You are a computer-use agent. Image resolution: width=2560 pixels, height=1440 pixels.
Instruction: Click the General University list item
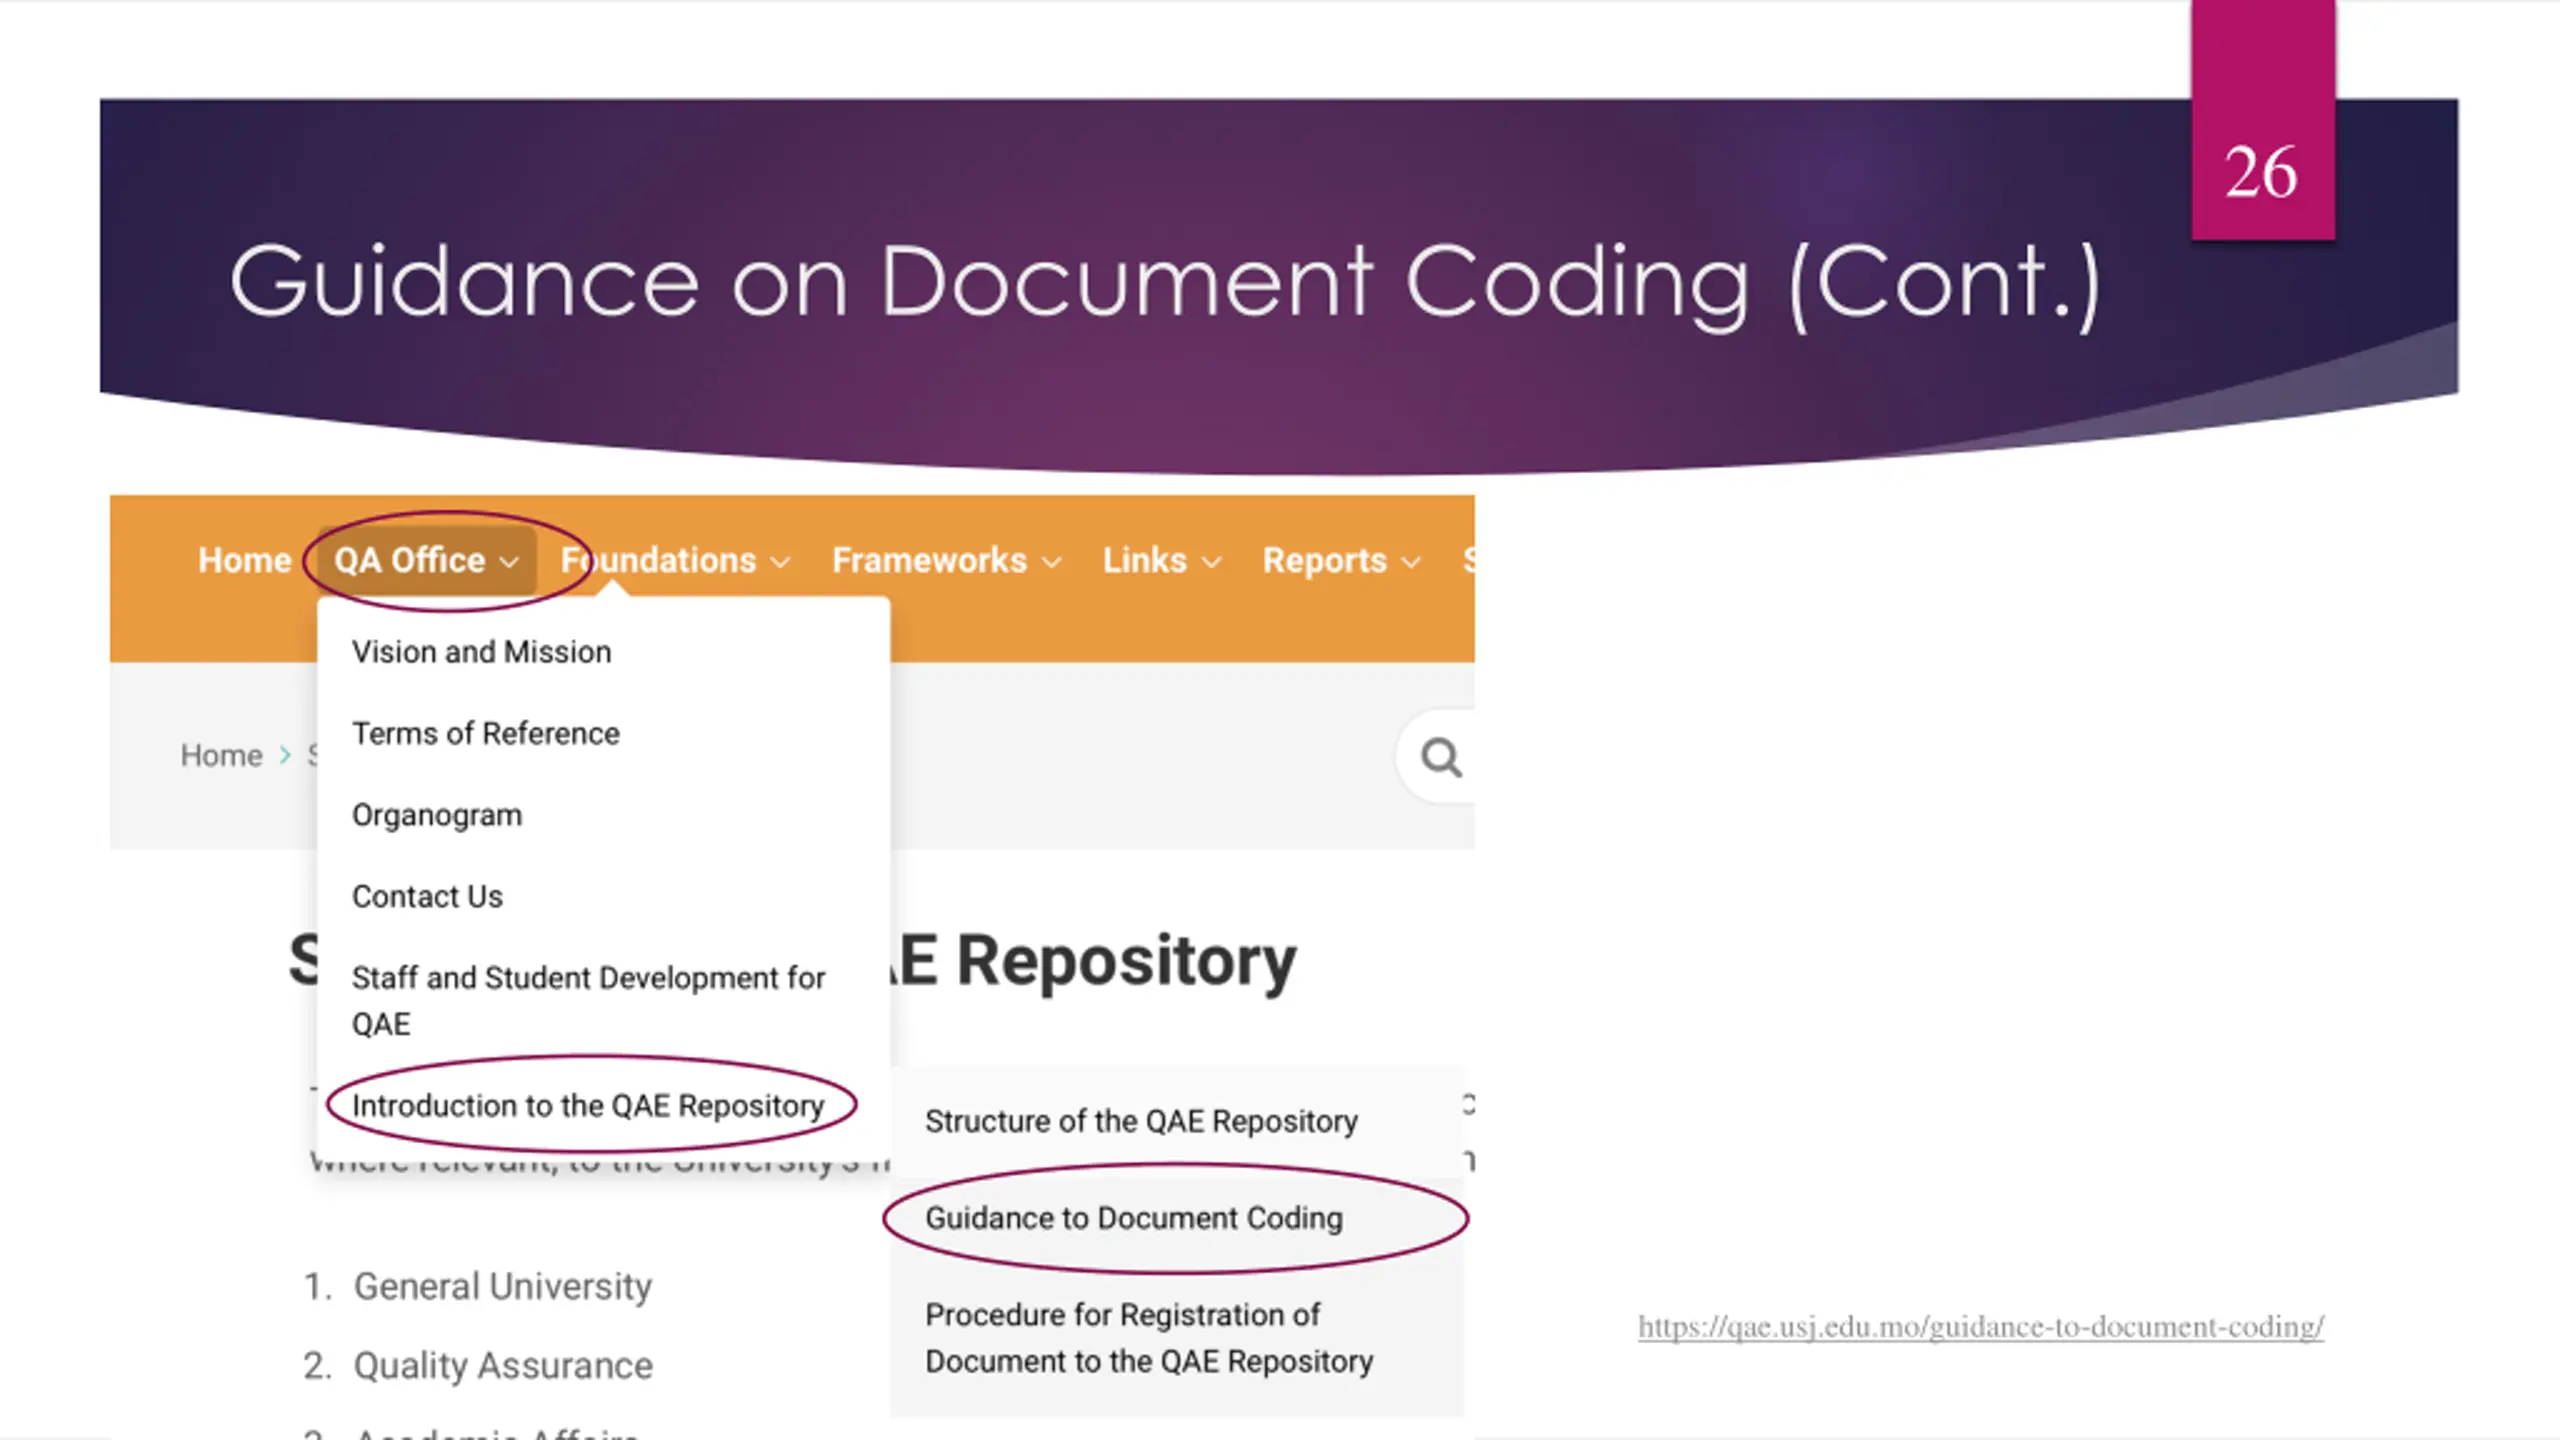[502, 1286]
